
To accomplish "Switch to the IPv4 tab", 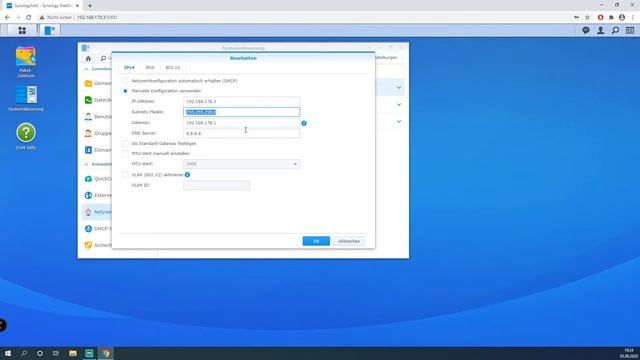I will click(129, 67).
